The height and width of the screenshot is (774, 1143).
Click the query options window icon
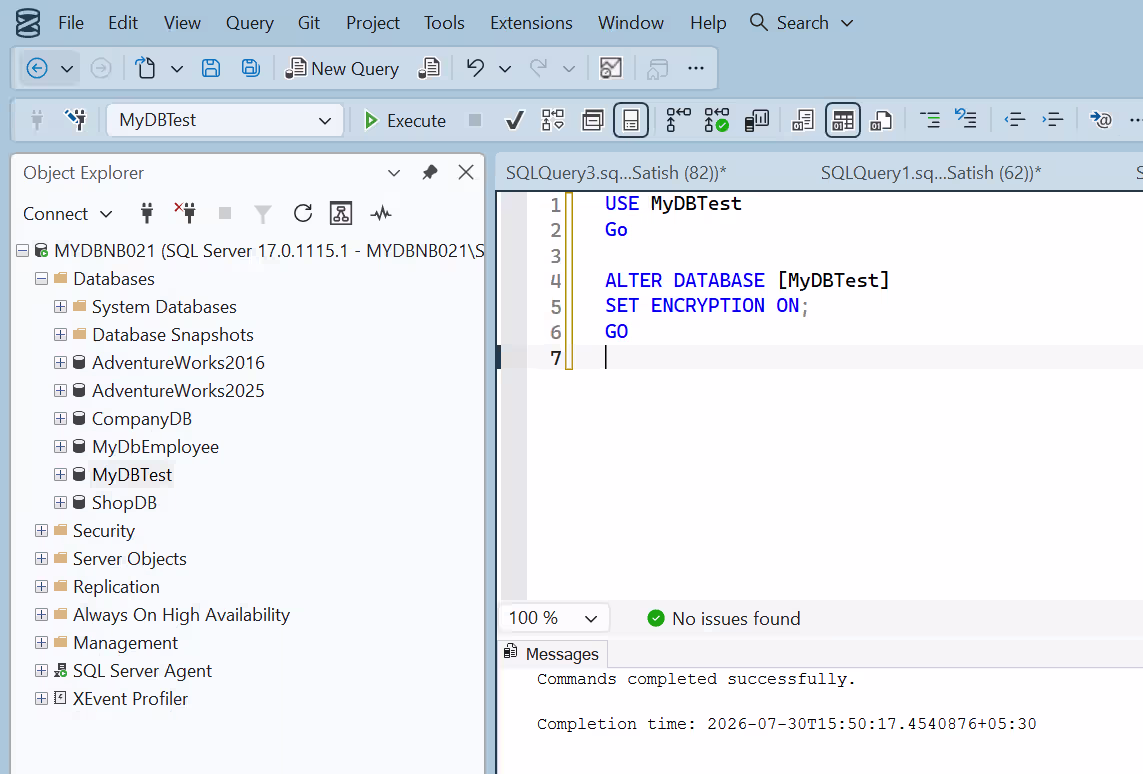pyautogui.click(x=593, y=120)
